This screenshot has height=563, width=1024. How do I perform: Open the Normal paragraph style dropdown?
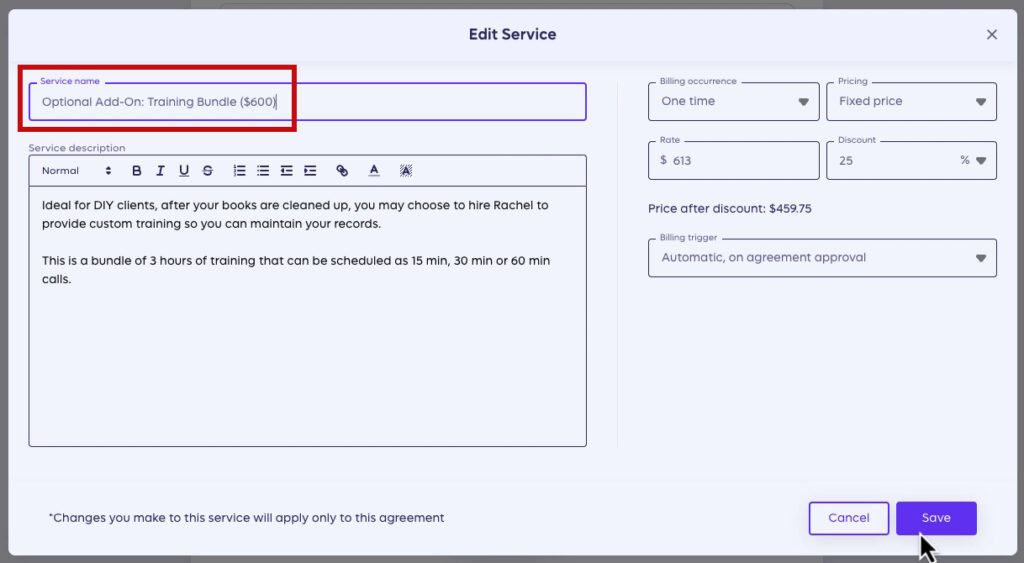coord(76,170)
